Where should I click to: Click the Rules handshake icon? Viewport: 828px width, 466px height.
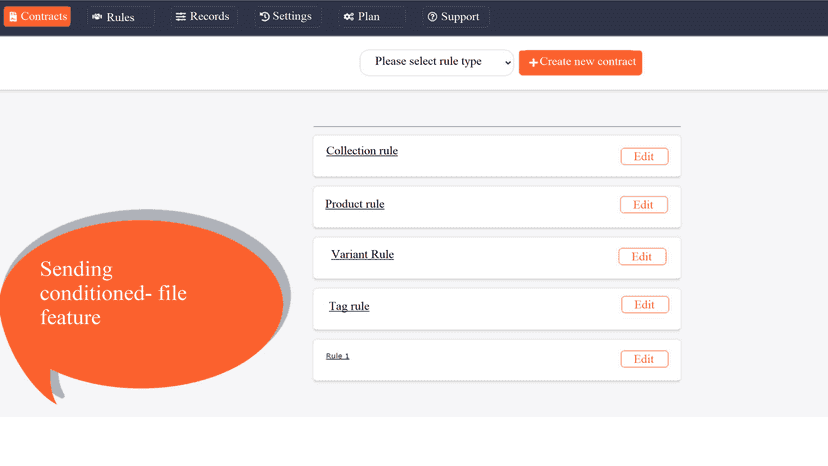point(97,17)
